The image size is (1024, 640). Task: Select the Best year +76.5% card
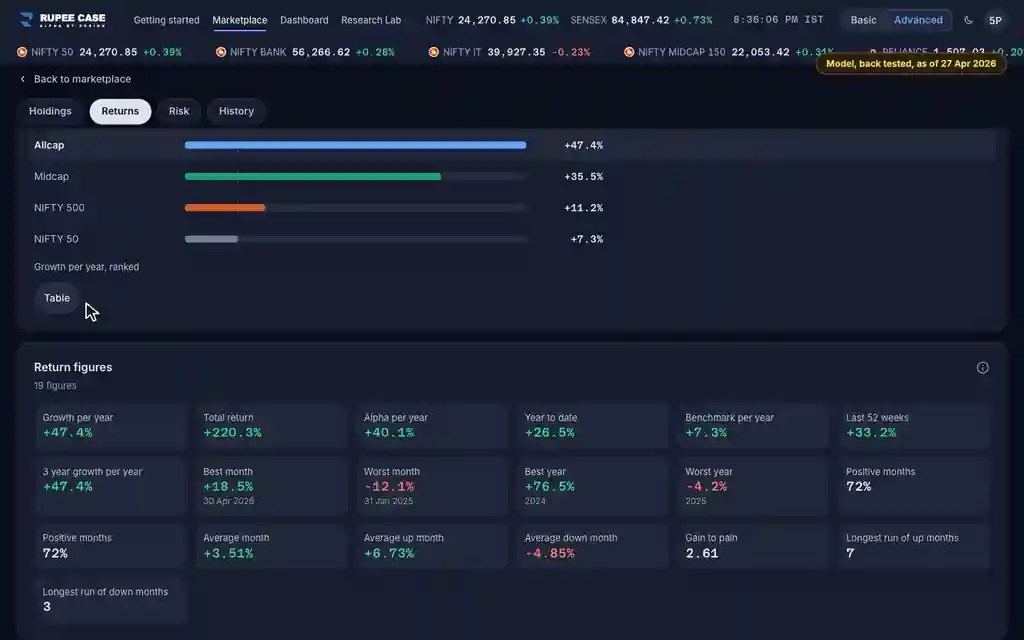click(592, 487)
